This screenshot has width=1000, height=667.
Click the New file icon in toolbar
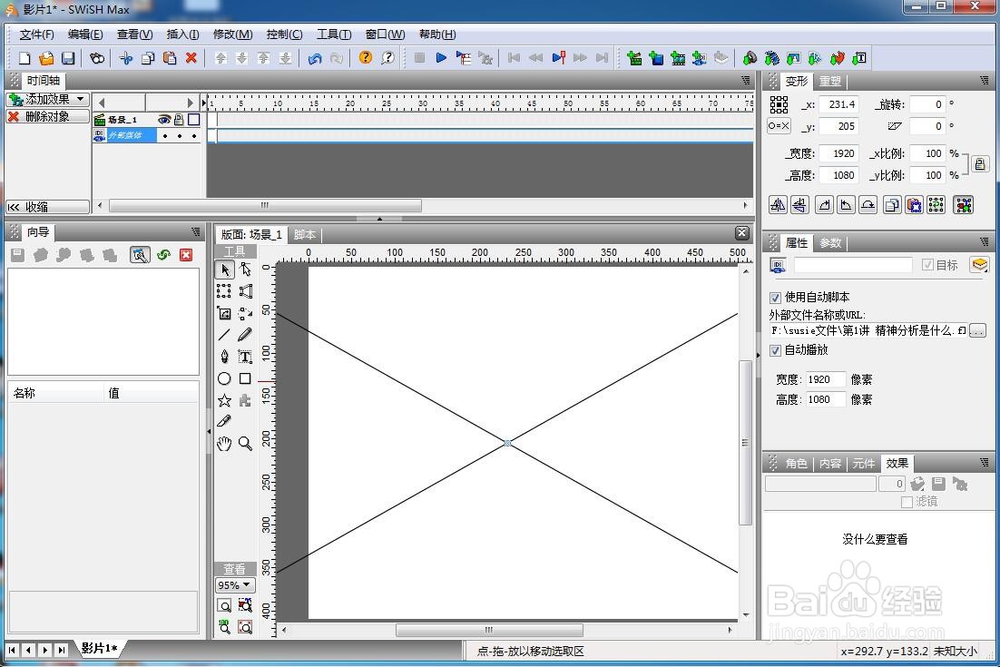point(24,59)
